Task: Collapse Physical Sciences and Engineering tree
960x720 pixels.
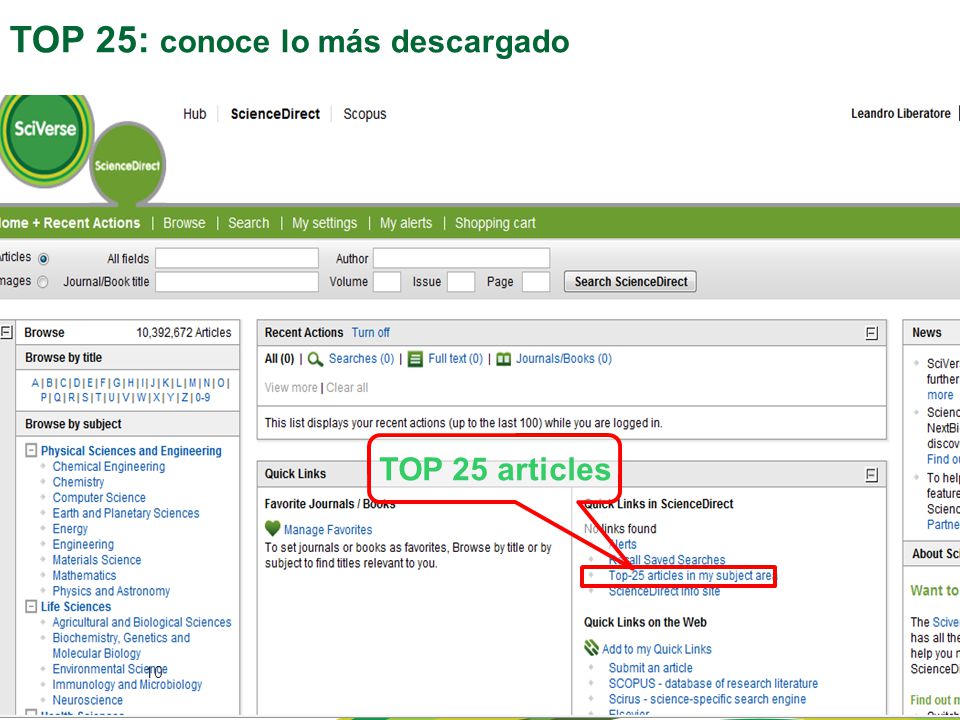Action: [x=31, y=451]
